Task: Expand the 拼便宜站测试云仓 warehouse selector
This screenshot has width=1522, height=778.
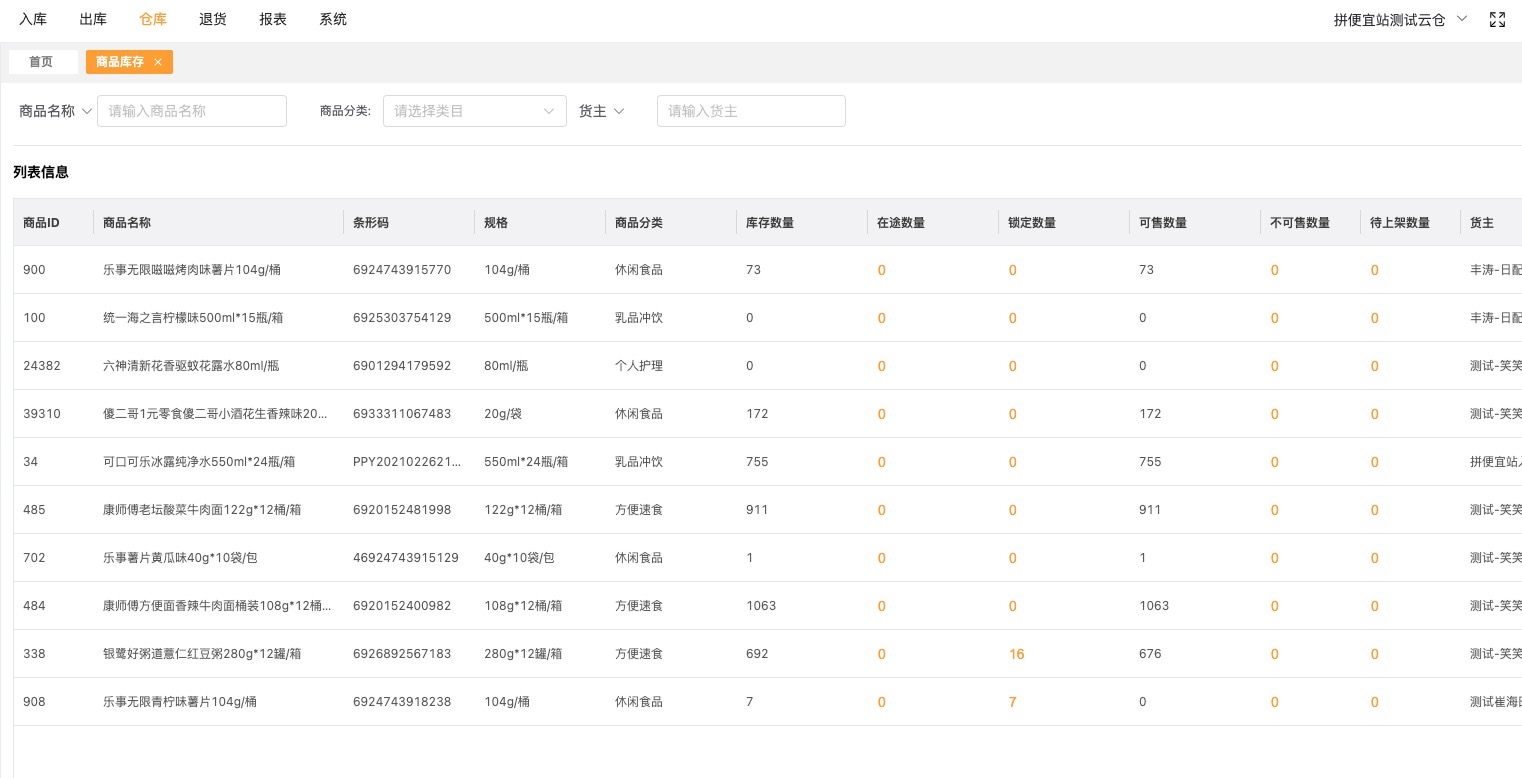Action: [1400, 19]
